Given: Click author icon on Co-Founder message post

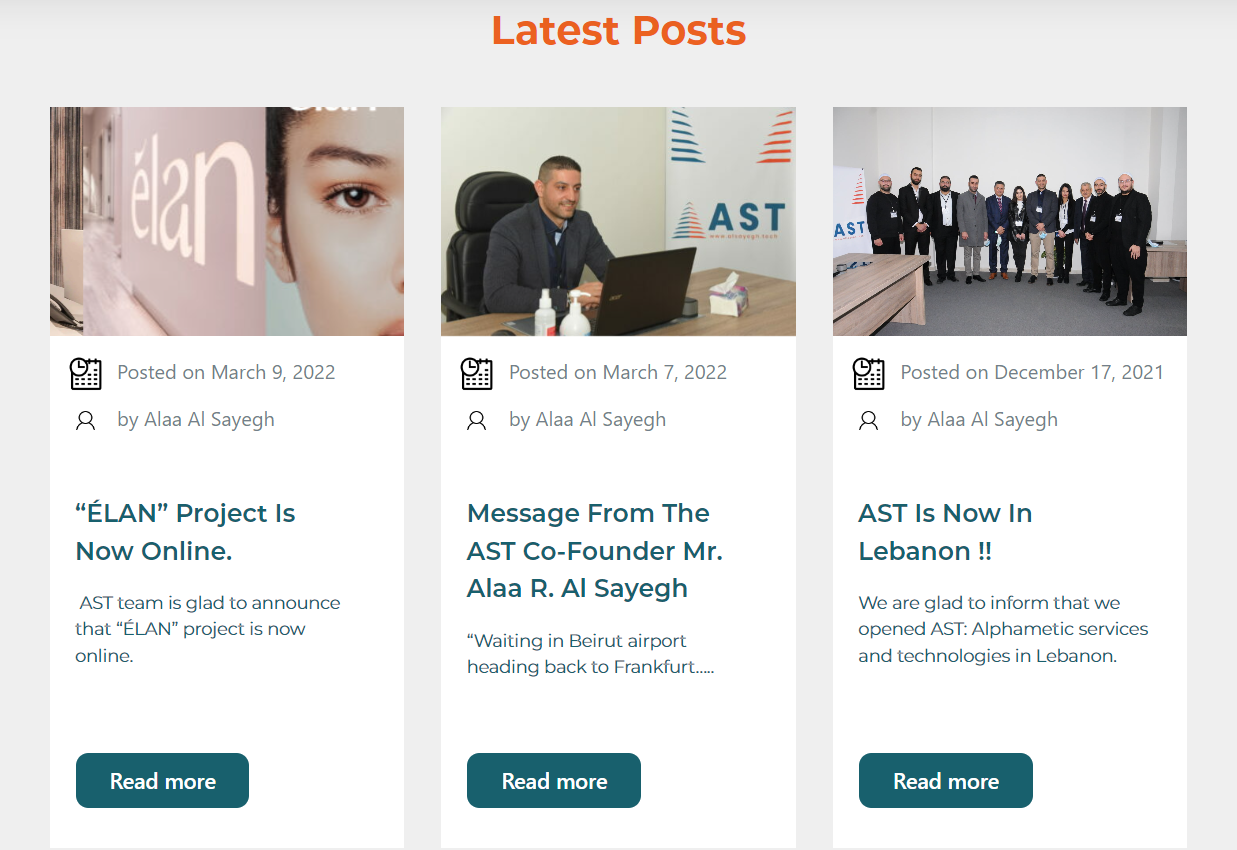Looking at the screenshot, I should click(476, 420).
